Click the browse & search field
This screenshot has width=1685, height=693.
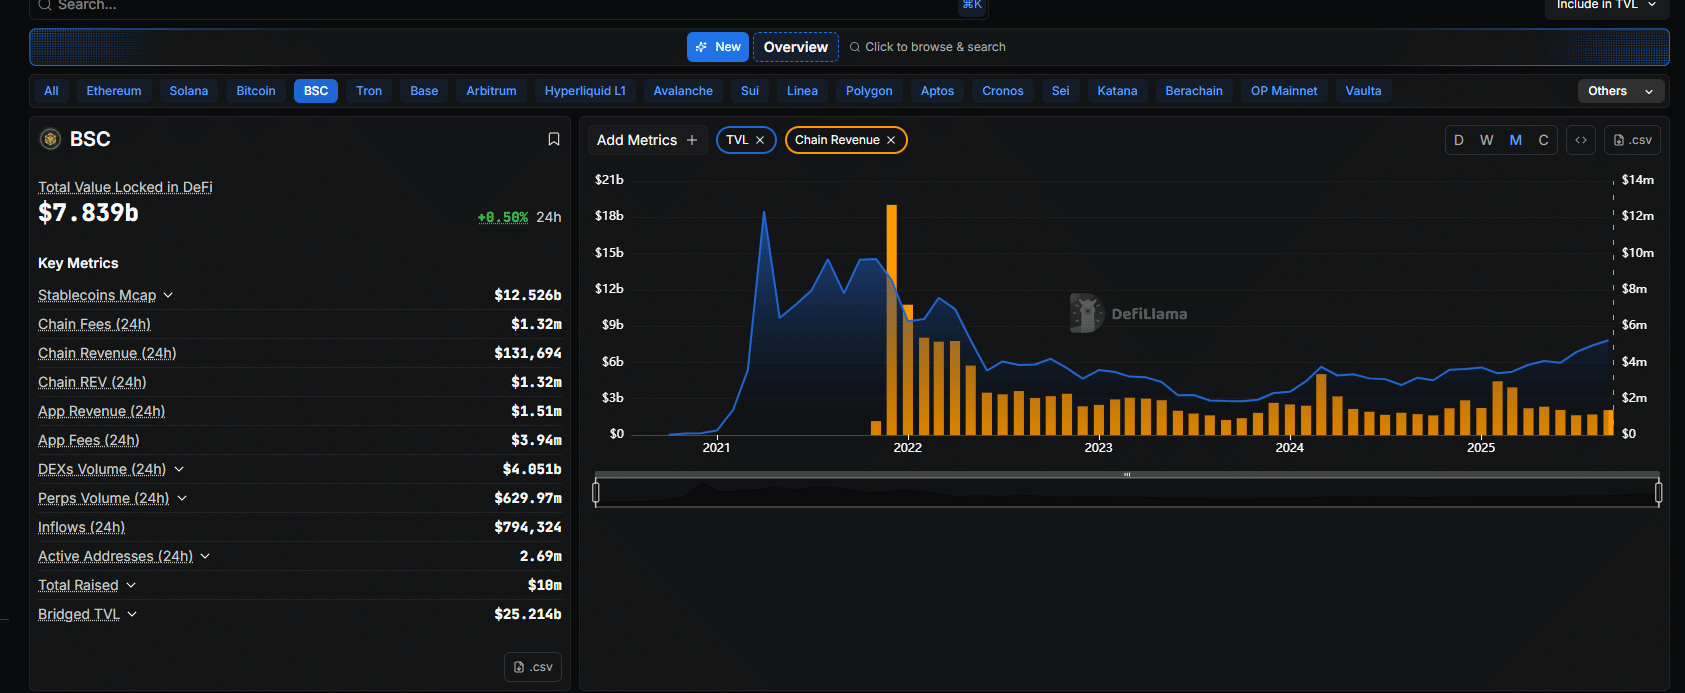[x=935, y=47]
